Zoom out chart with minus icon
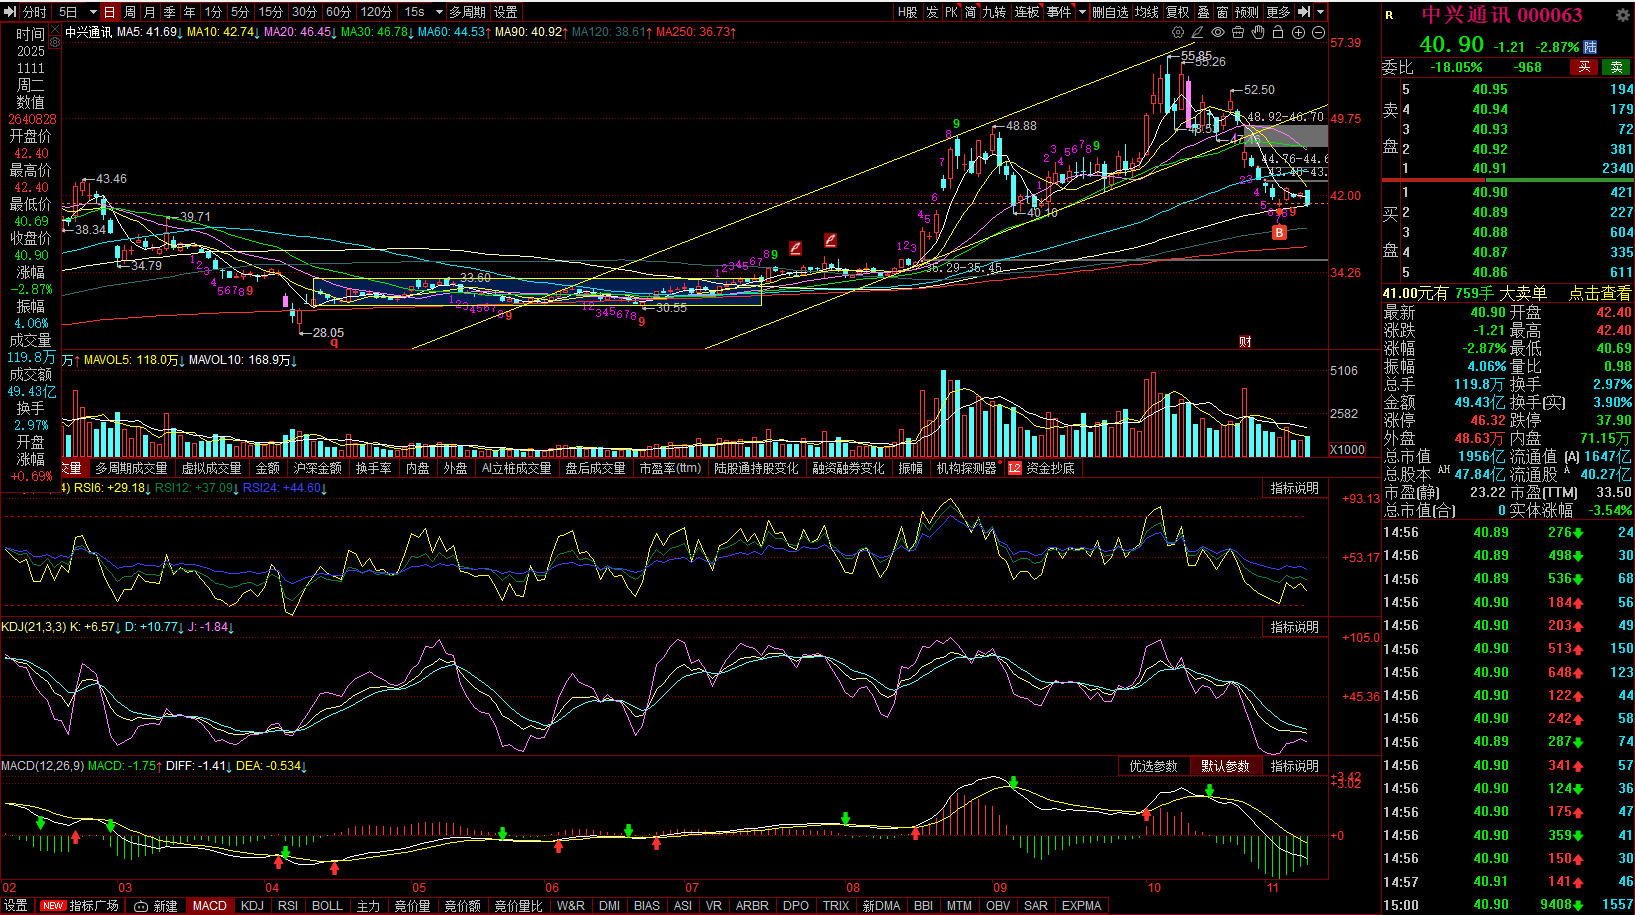 (x=1318, y=33)
